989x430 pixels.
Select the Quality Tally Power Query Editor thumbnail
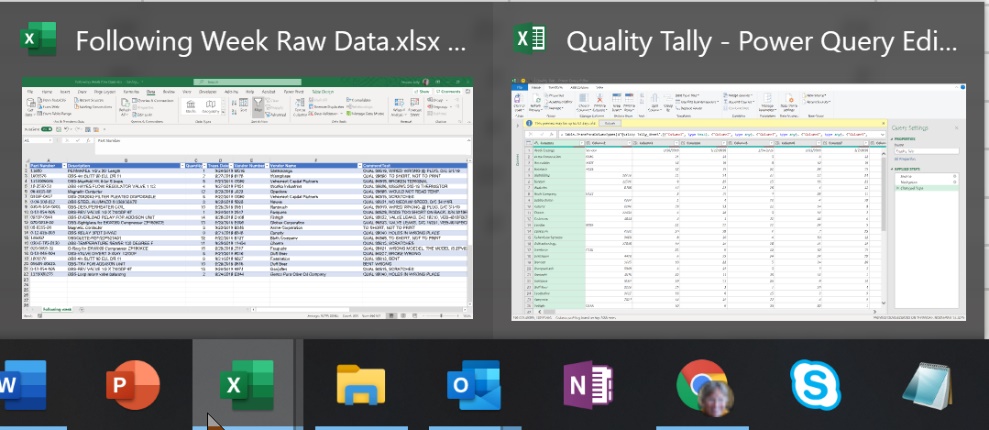(739, 199)
